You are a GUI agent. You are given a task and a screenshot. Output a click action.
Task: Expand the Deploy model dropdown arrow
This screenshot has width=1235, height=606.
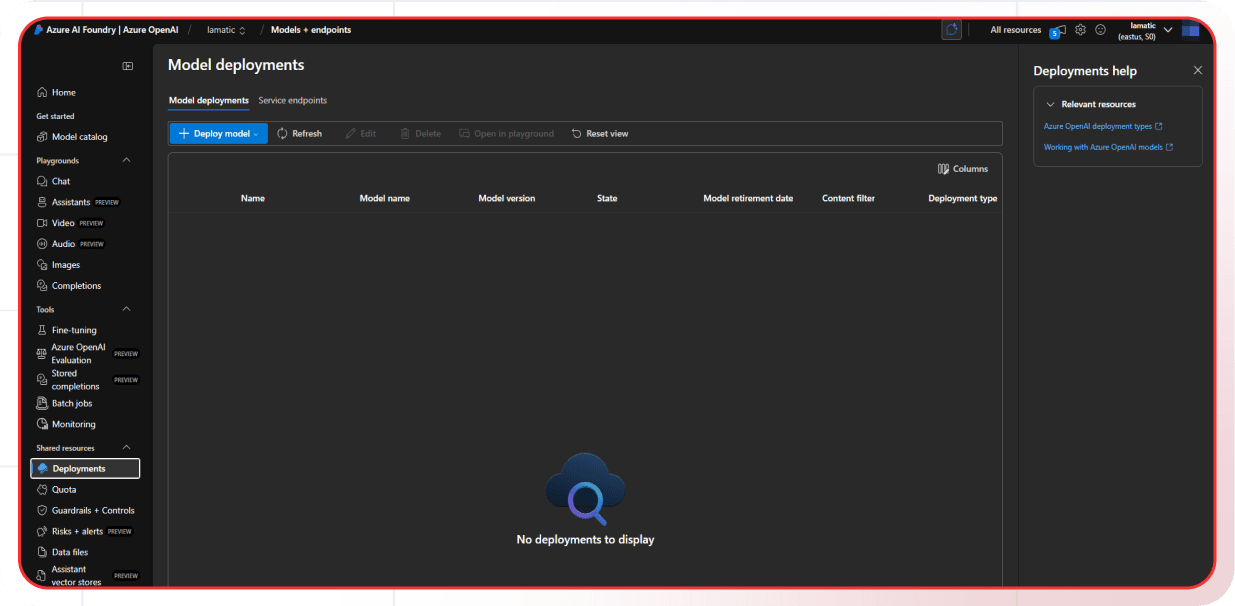click(x=255, y=133)
